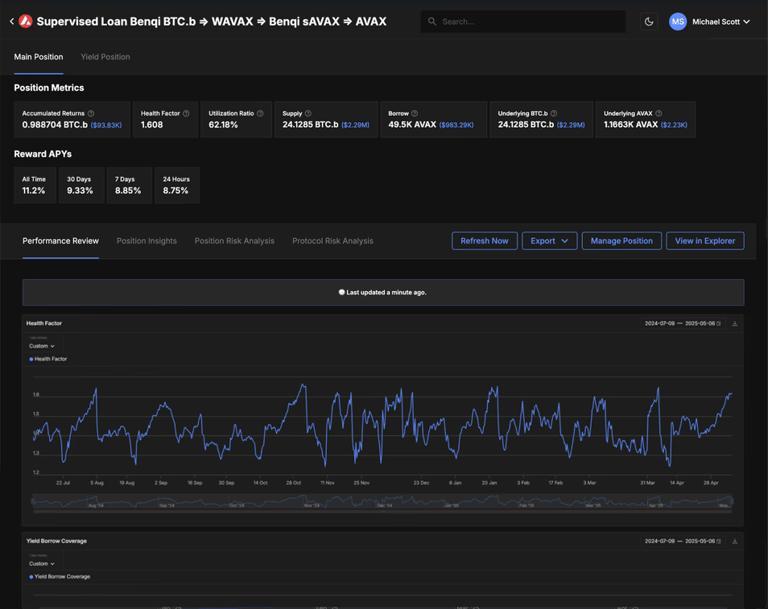Open the Michael Scott account menu
The height and width of the screenshot is (609, 768).
pyautogui.click(x=710, y=21)
